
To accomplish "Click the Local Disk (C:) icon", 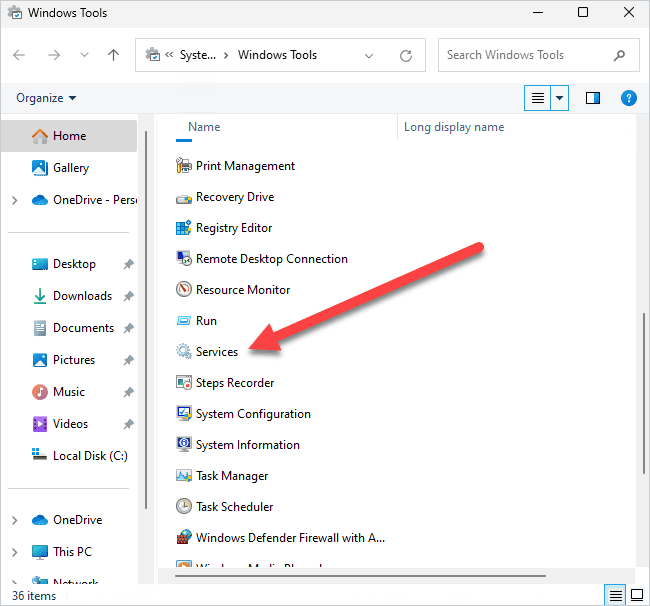I will [39, 454].
